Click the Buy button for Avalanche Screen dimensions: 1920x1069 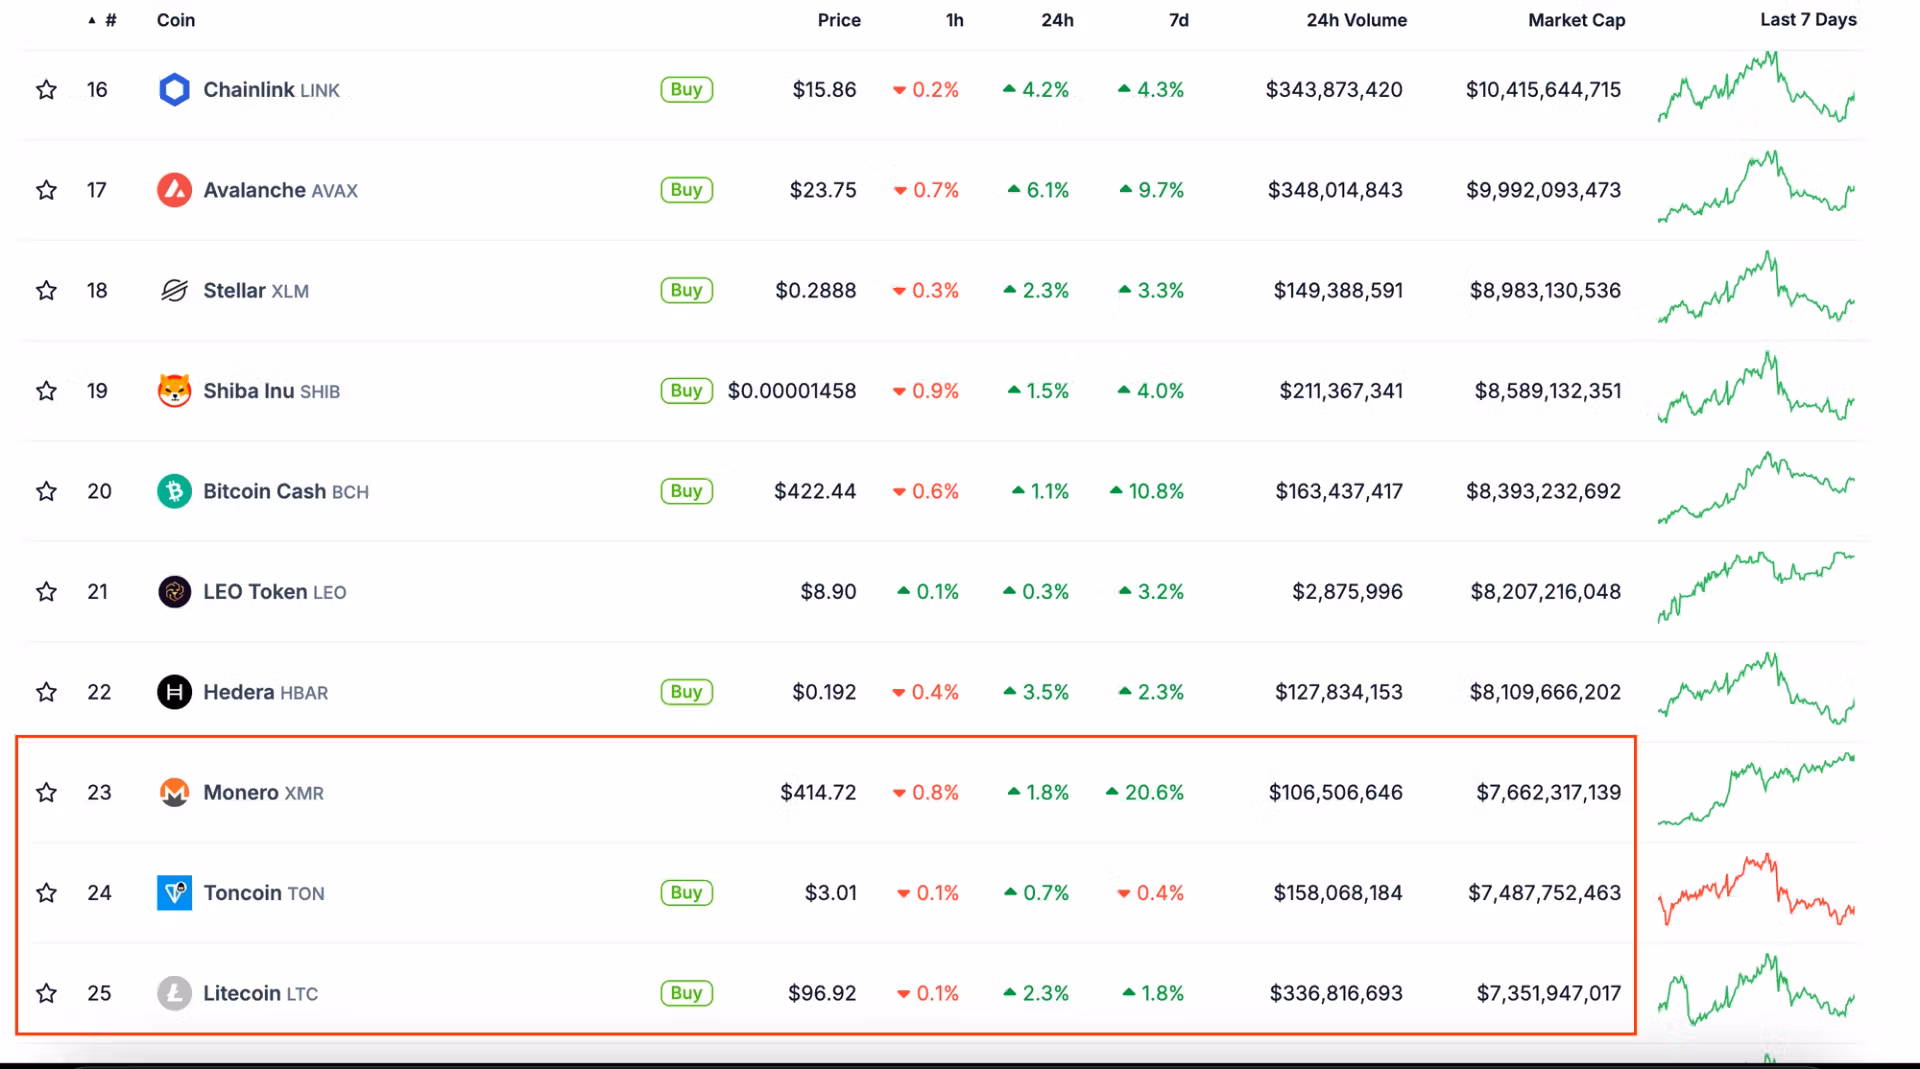pyautogui.click(x=686, y=190)
